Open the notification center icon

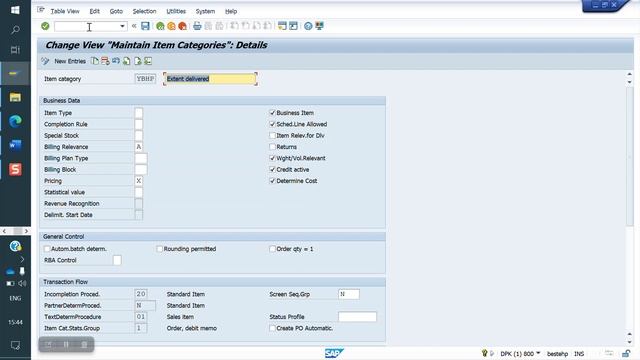15,345
